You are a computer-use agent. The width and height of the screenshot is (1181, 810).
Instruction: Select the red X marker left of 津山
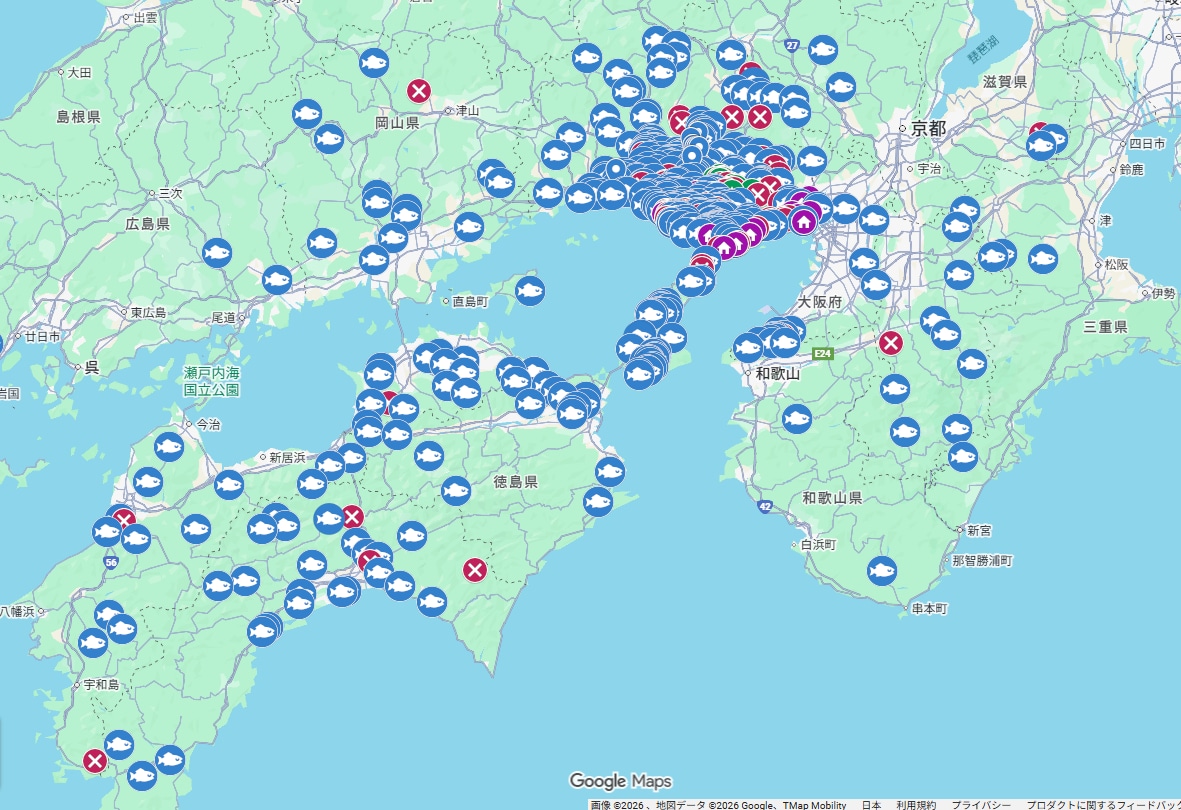[419, 91]
